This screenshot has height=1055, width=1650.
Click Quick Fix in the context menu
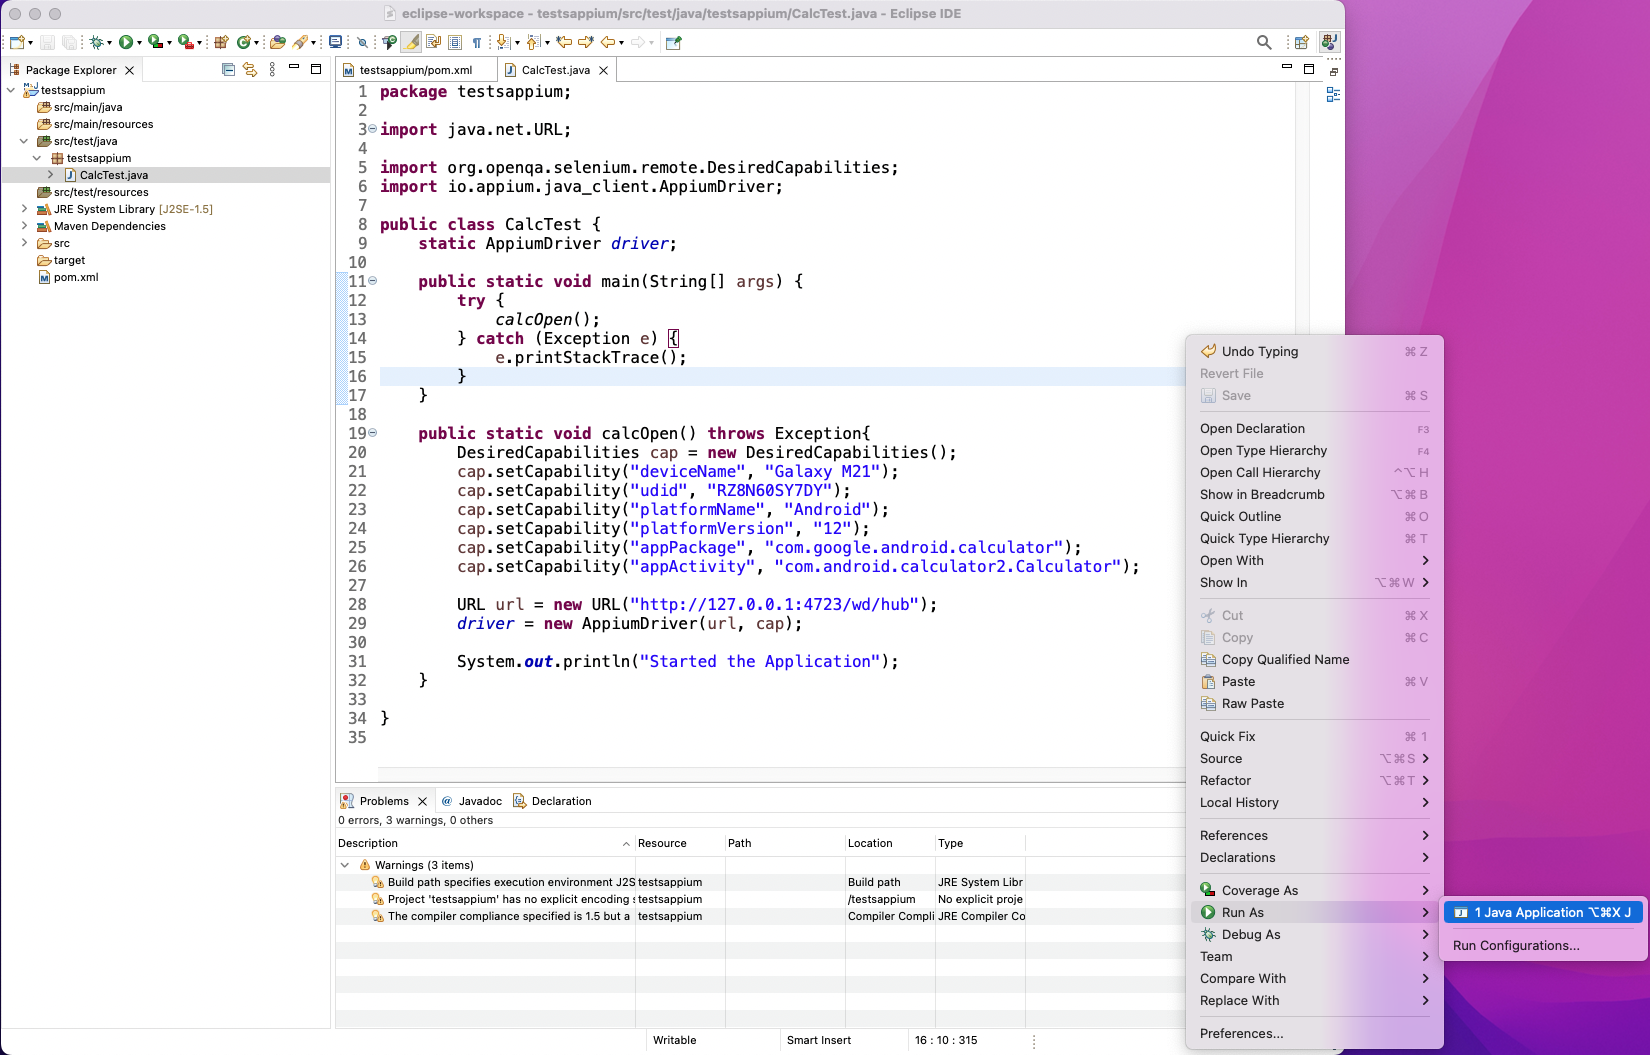[1228, 736]
